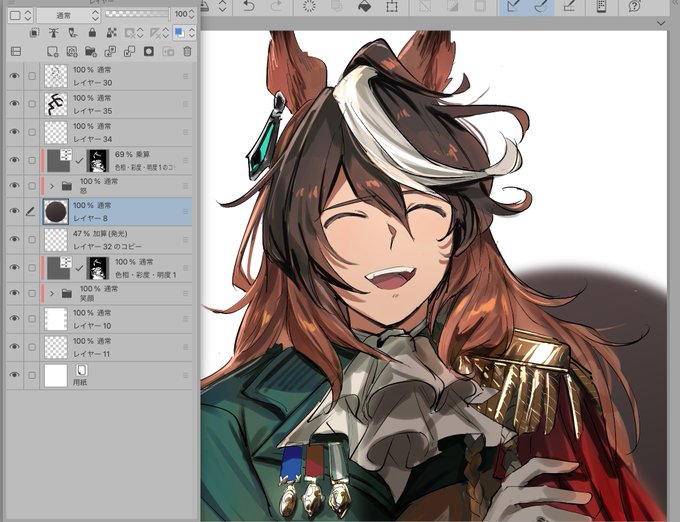
Task: Select the layer row レイヤー 11
Action: coord(99,347)
